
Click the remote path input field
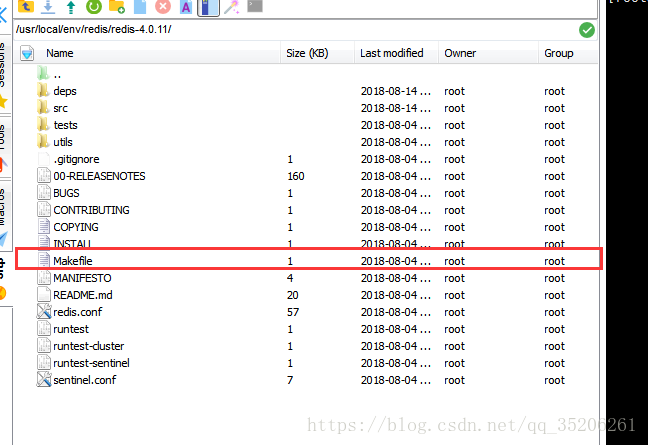(x=295, y=29)
